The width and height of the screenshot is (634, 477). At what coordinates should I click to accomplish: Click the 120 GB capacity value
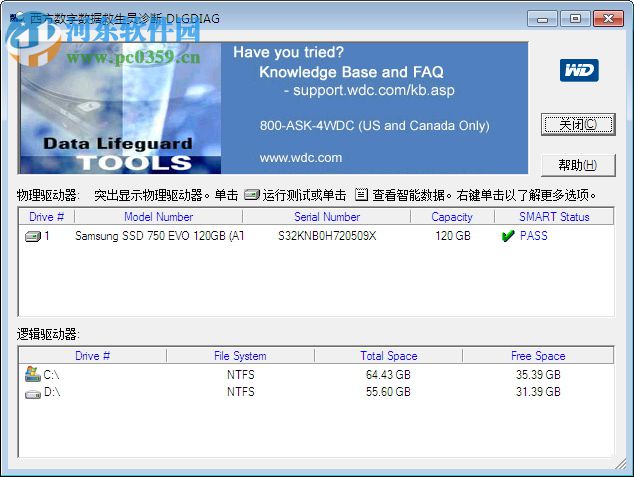click(453, 236)
